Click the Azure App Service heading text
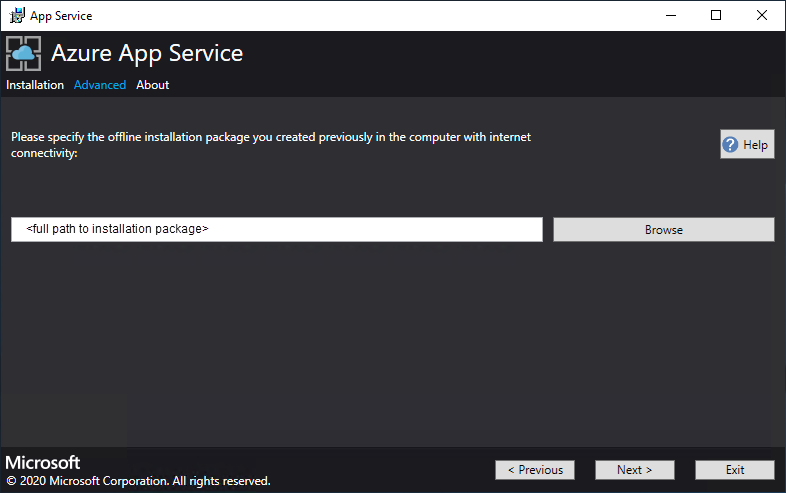Viewport: 786px width, 493px height. click(x=147, y=54)
